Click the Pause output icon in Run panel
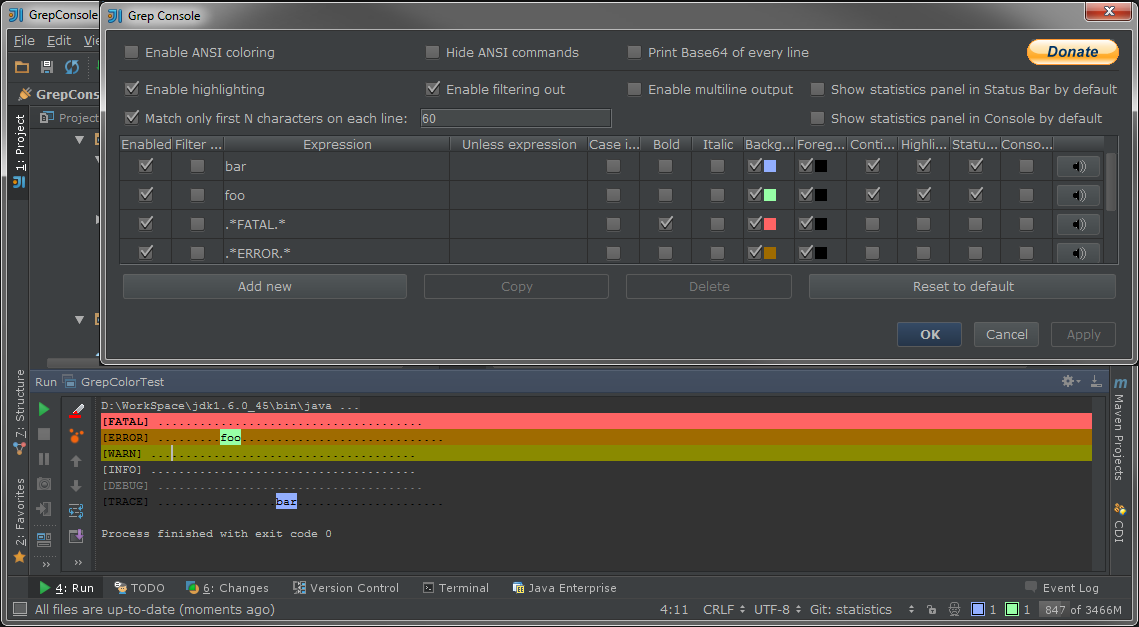This screenshot has width=1139, height=627. (x=44, y=458)
